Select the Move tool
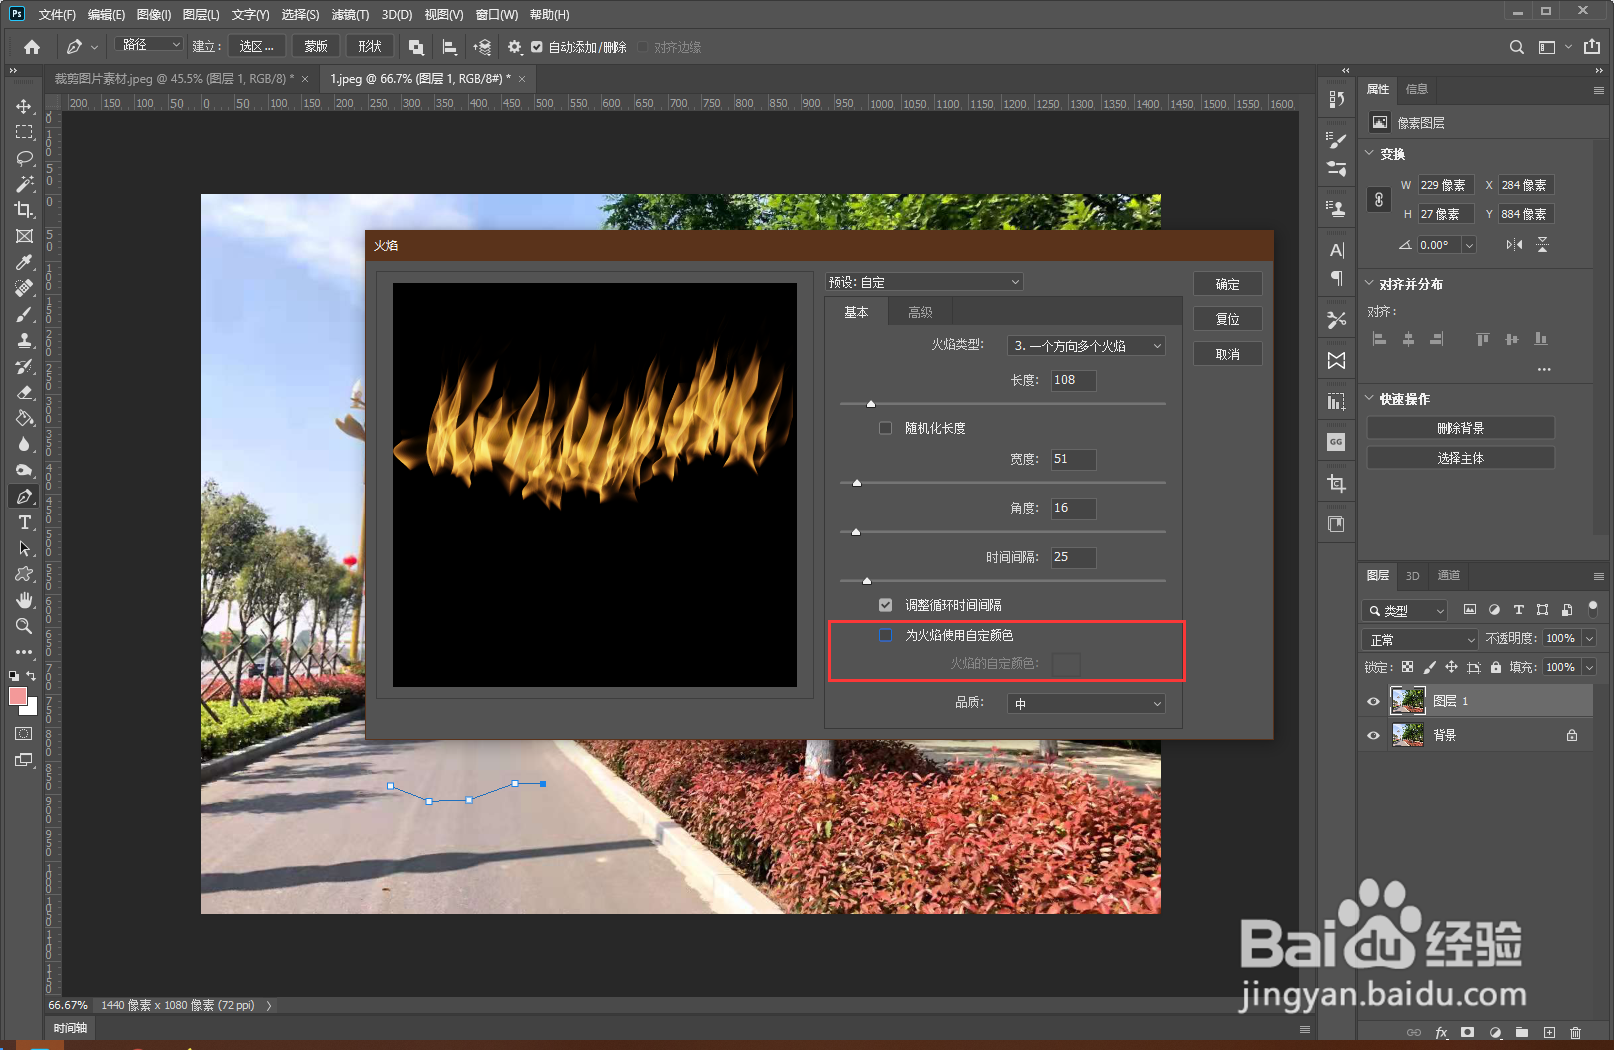1614x1050 pixels. 24,106
